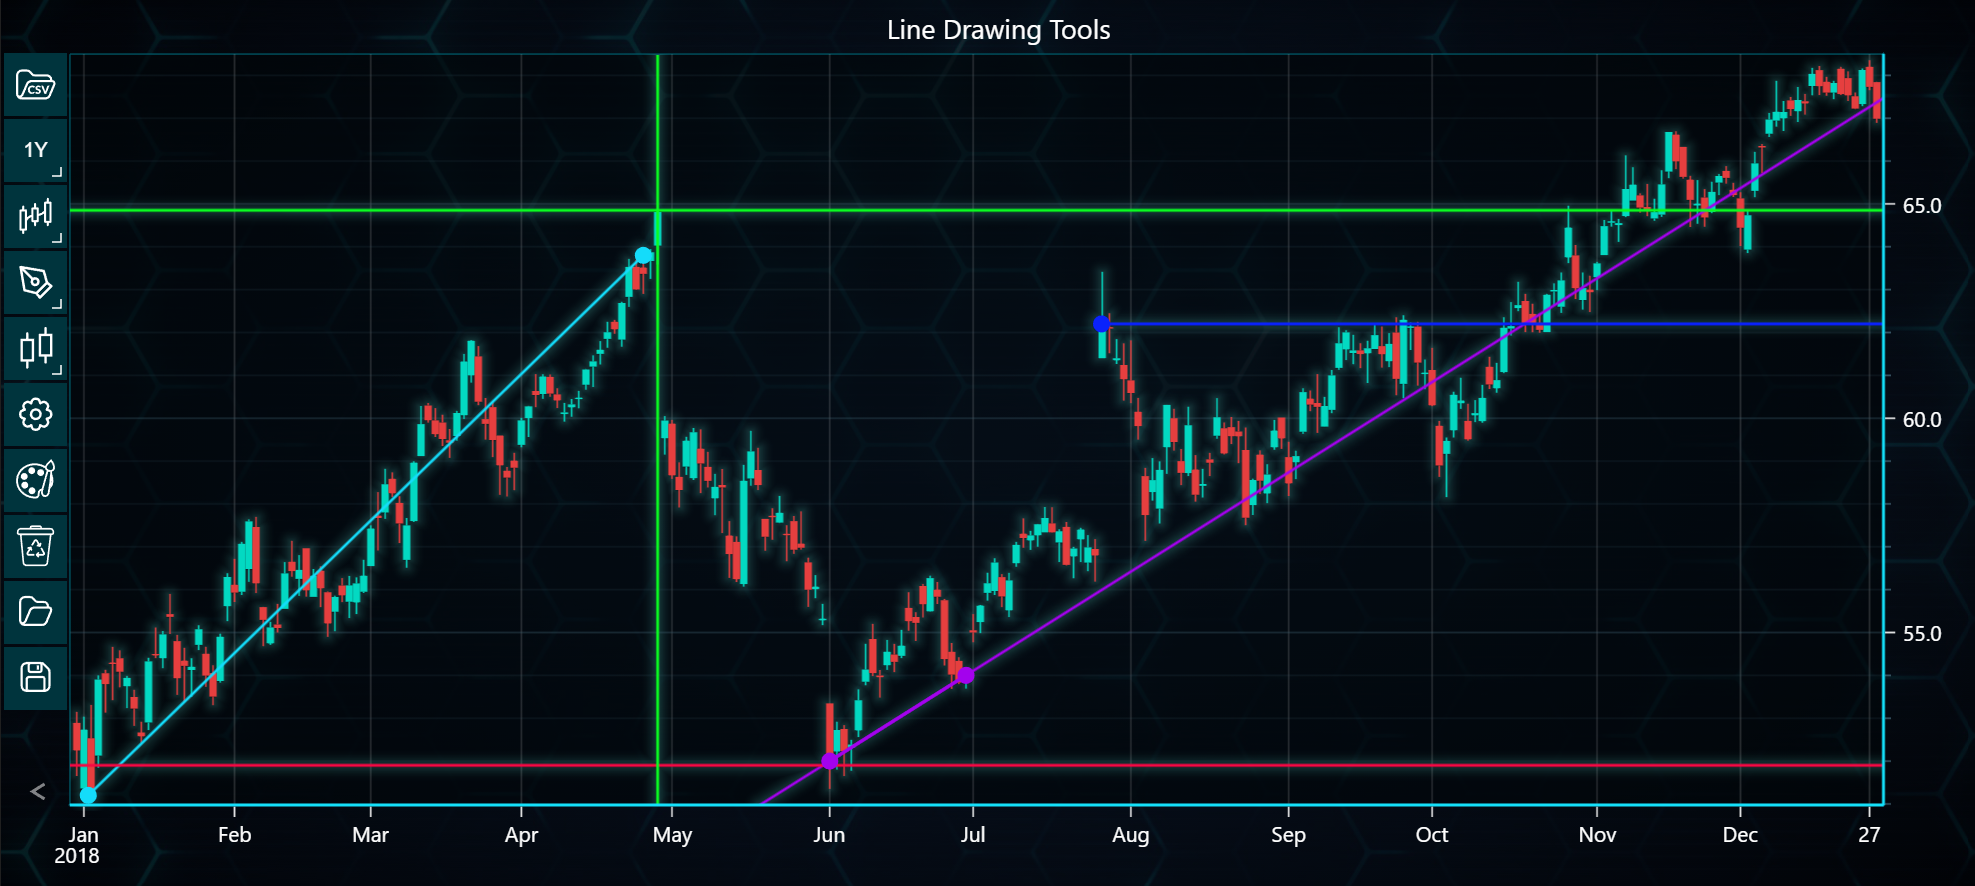Viewport: 1975px width, 886px height.
Task: Select the purple handle near July
Action: coord(965,676)
